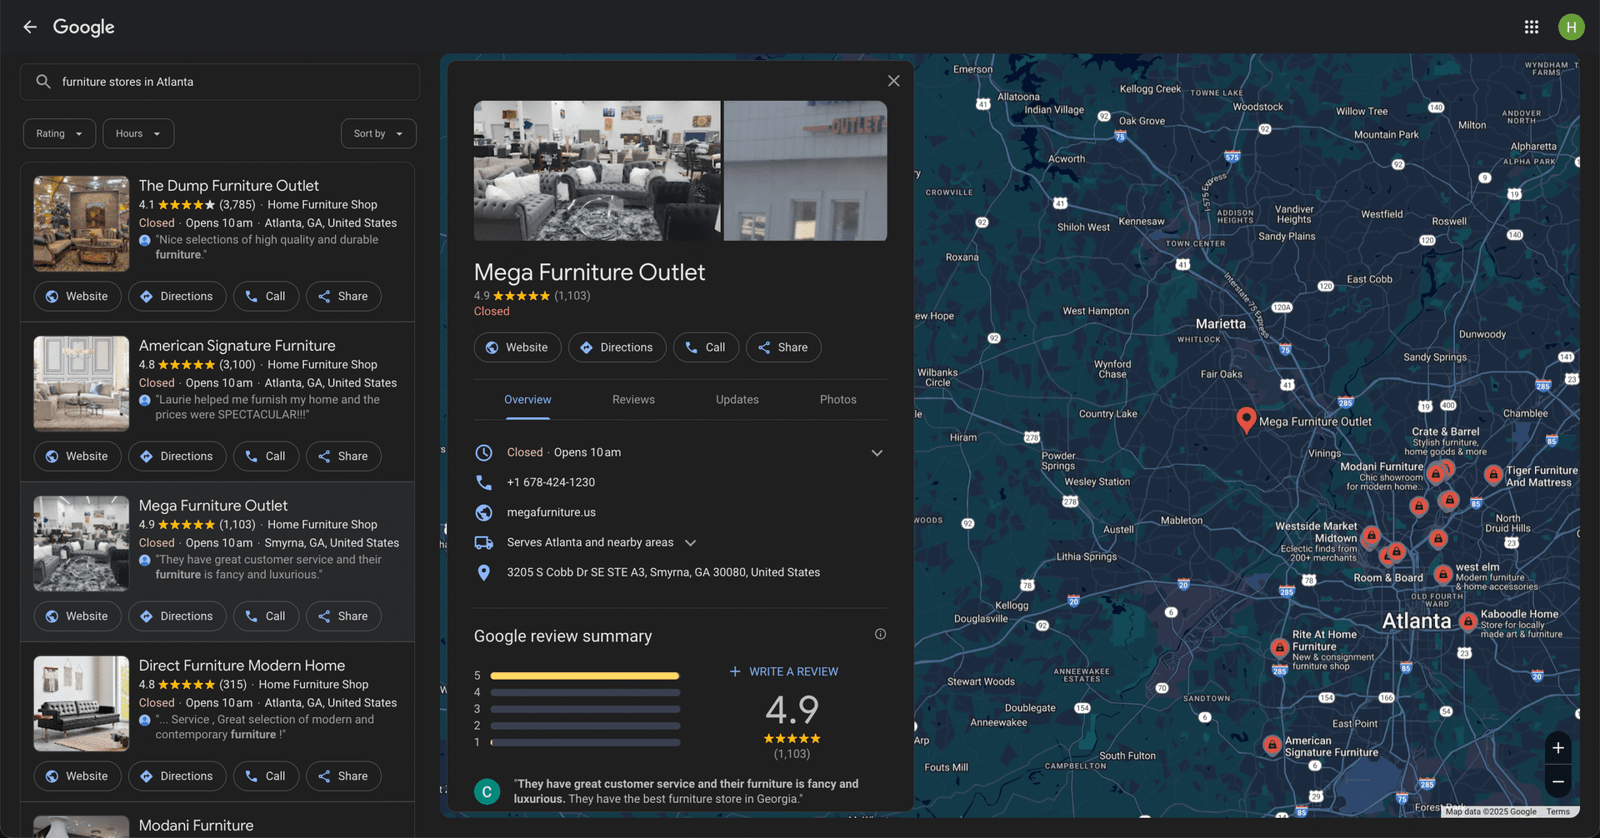Click the clock icon beside hours
The image size is (1600, 838).
click(x=484, y=453)
